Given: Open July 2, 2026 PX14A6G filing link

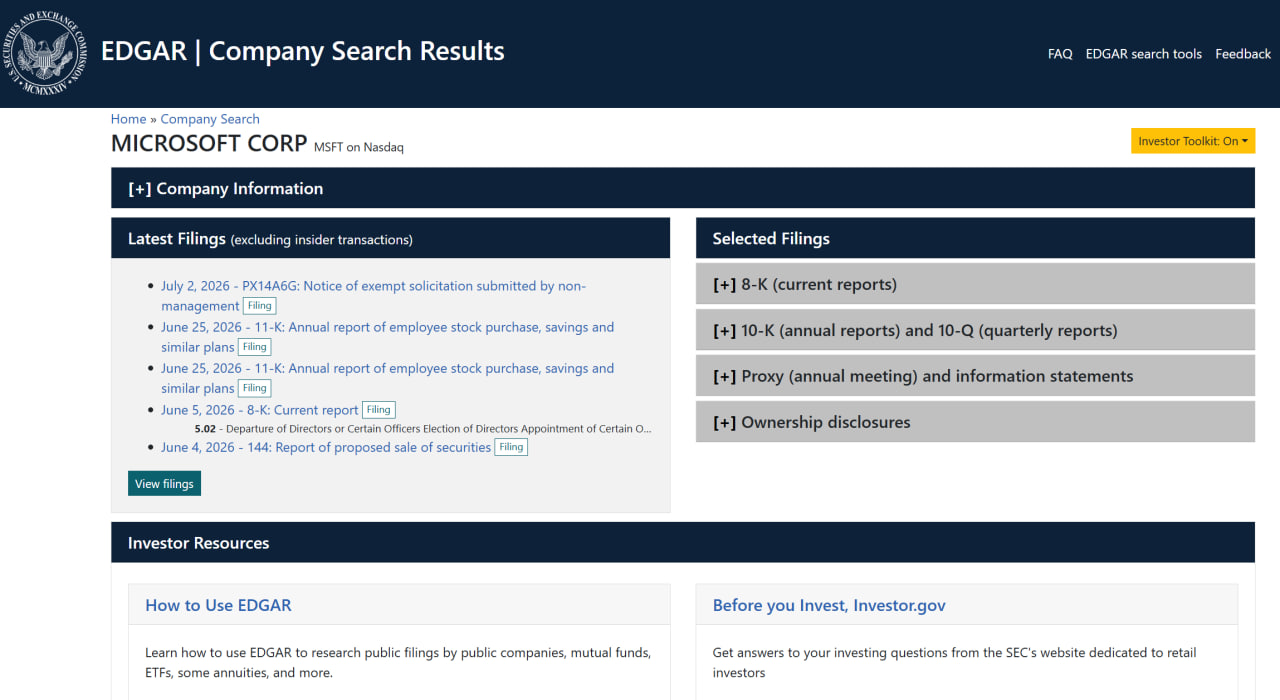Looking at the screenshot, I should click(373, 296).
